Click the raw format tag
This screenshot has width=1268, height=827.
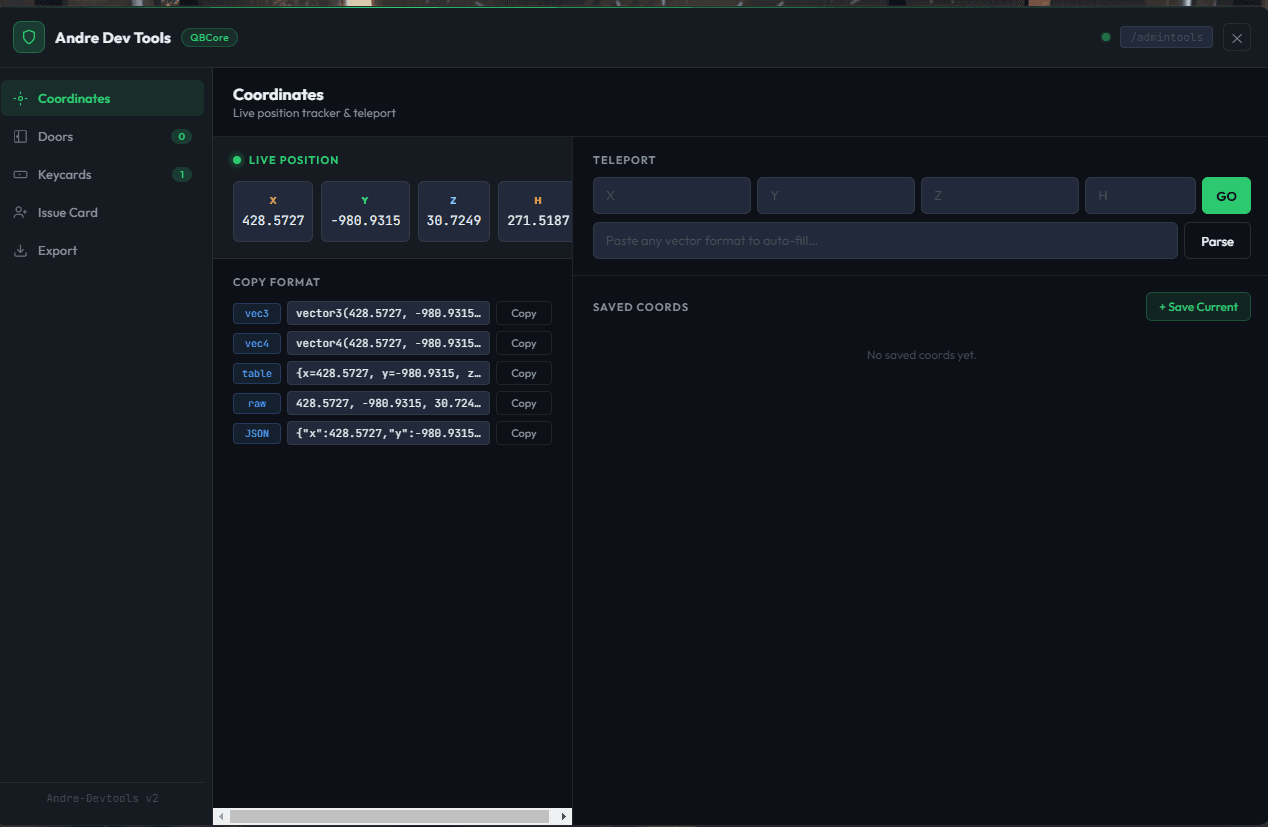pyautogui.click(x=257, y=403)
